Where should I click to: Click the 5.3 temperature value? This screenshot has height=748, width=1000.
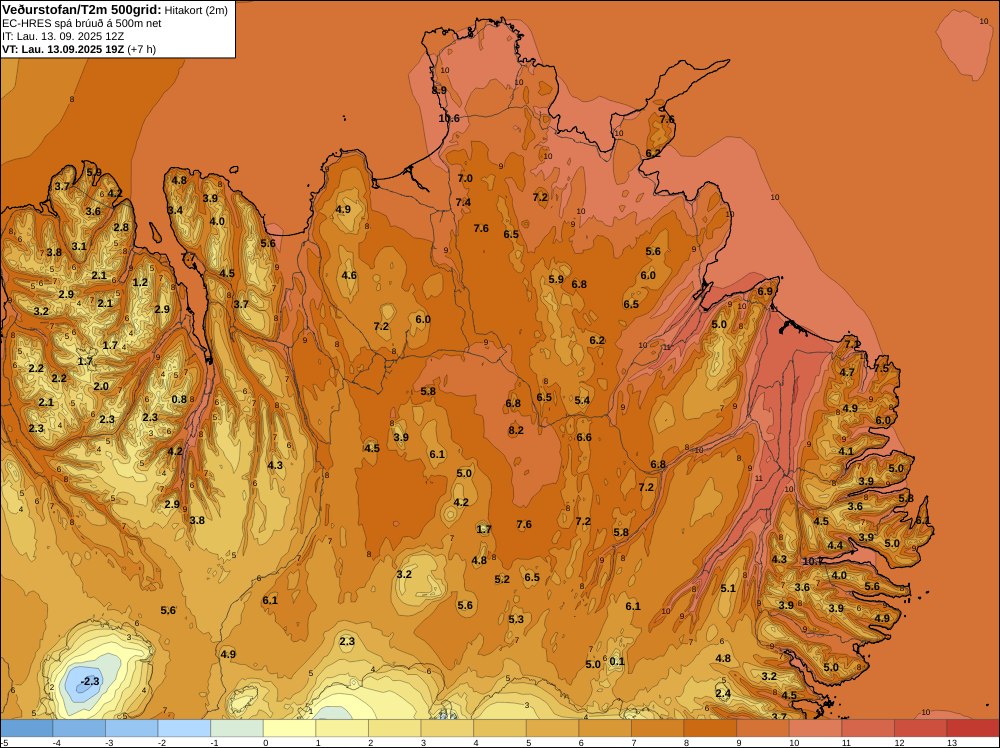516,619
